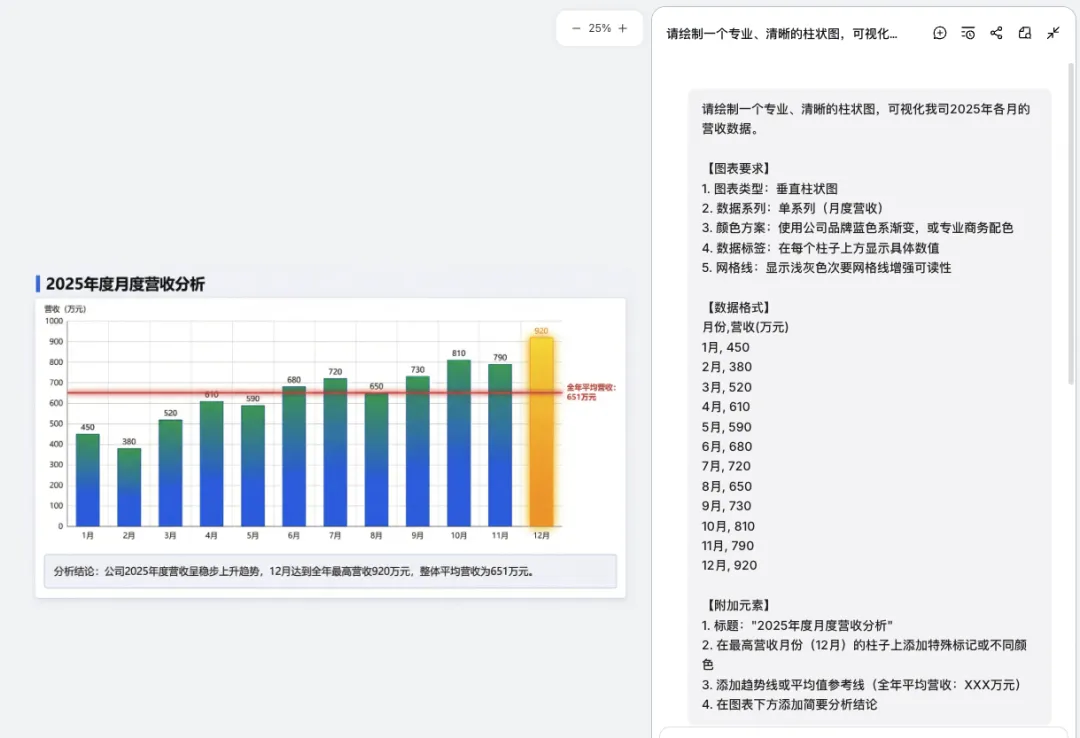Click the 25% zoom level value
This screenshot has width=1080, height=738.
click(x=599, y=28)
